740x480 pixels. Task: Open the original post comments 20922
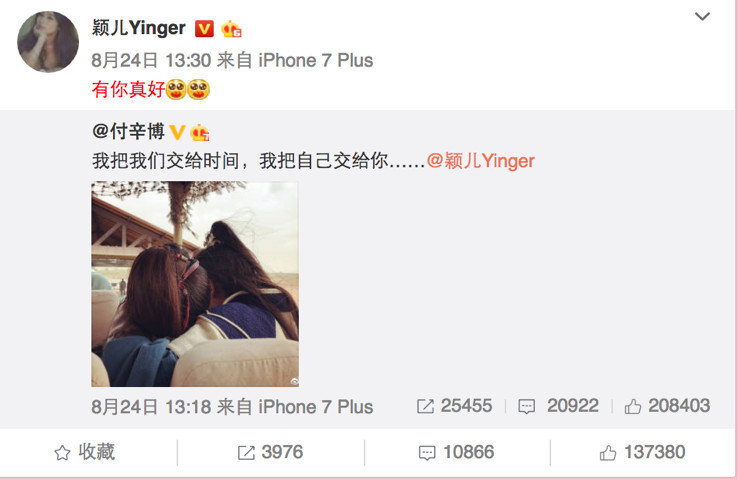point(559,406)
